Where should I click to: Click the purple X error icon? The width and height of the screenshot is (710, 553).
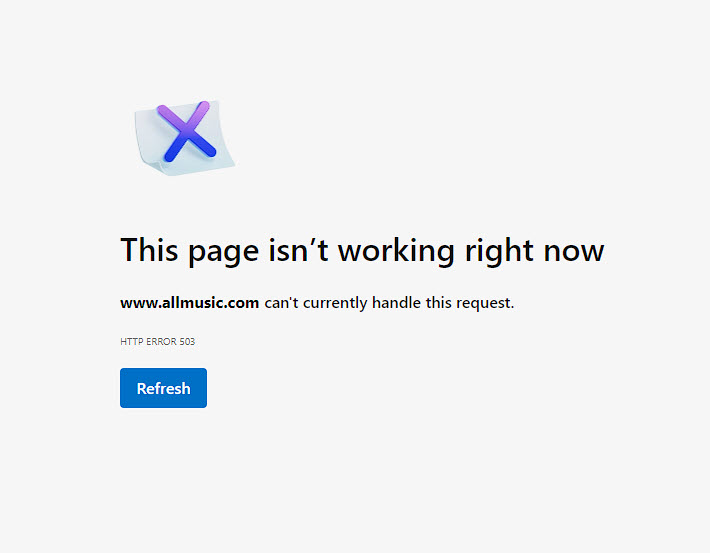186,131
